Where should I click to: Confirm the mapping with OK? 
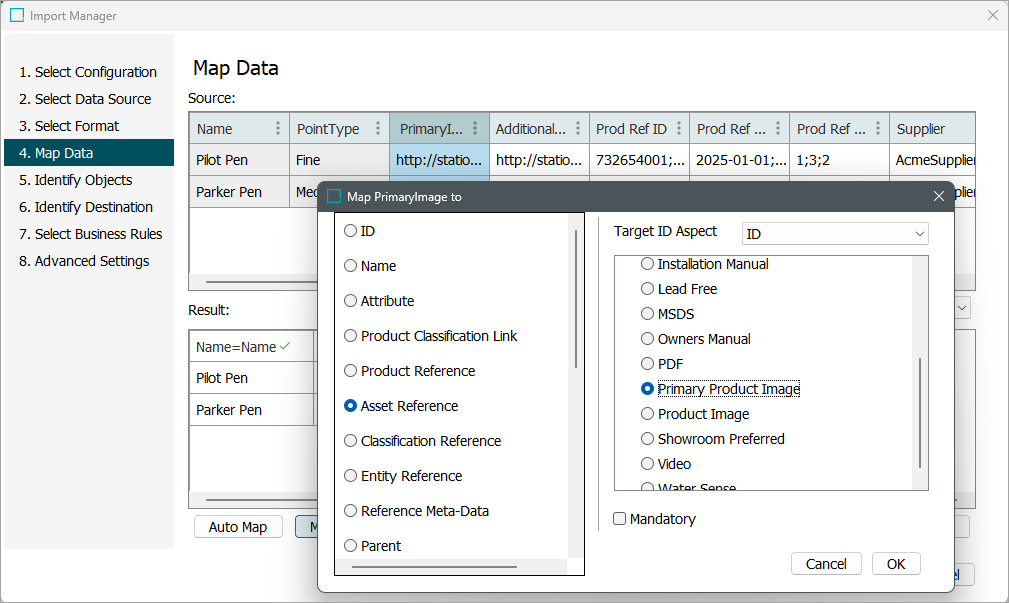896,564
